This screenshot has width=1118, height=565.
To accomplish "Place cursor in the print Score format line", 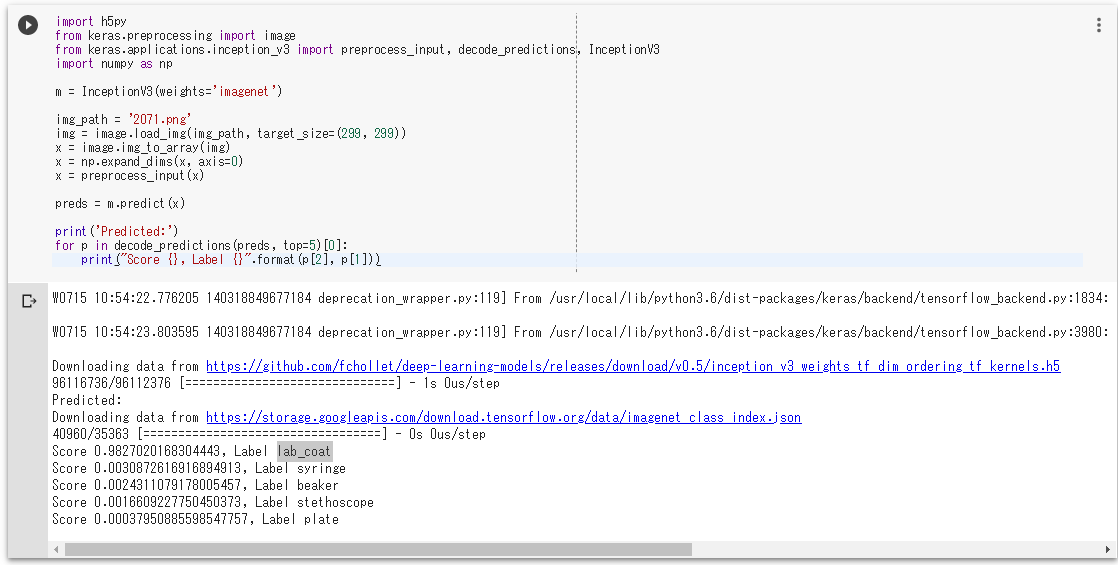I will [231, 260].
